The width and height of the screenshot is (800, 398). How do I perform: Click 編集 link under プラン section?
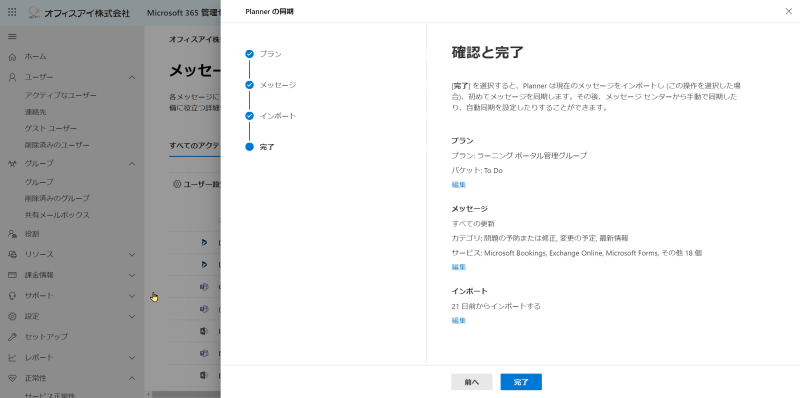(x=459, y=185)
